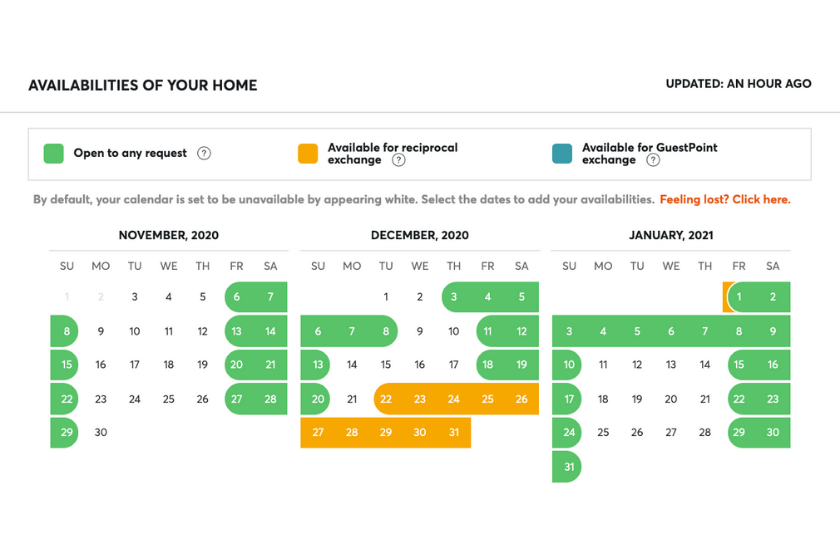Select green Open to any request swatch
840x560 pixels.
tap(54, 153)
